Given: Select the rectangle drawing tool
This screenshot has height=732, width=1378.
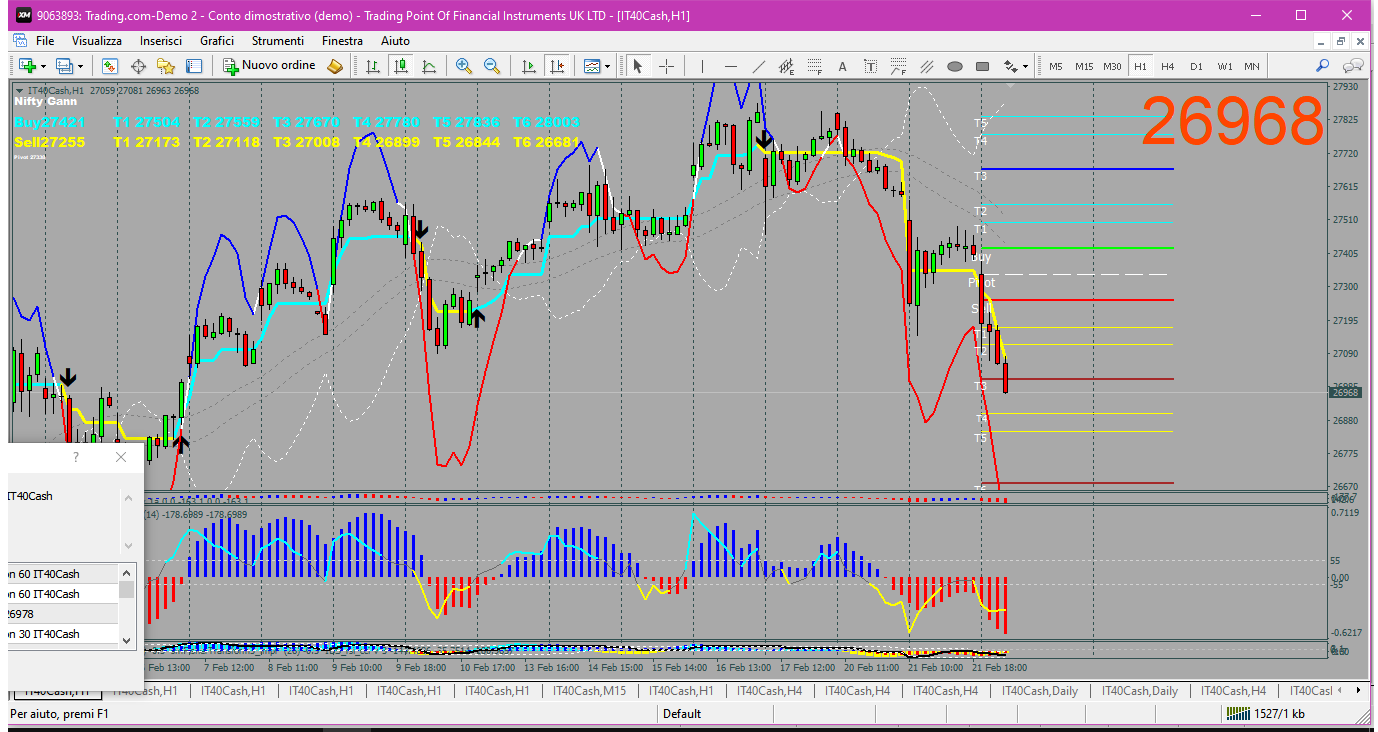Looking at the screenshot, I should (x=982, y=66).
